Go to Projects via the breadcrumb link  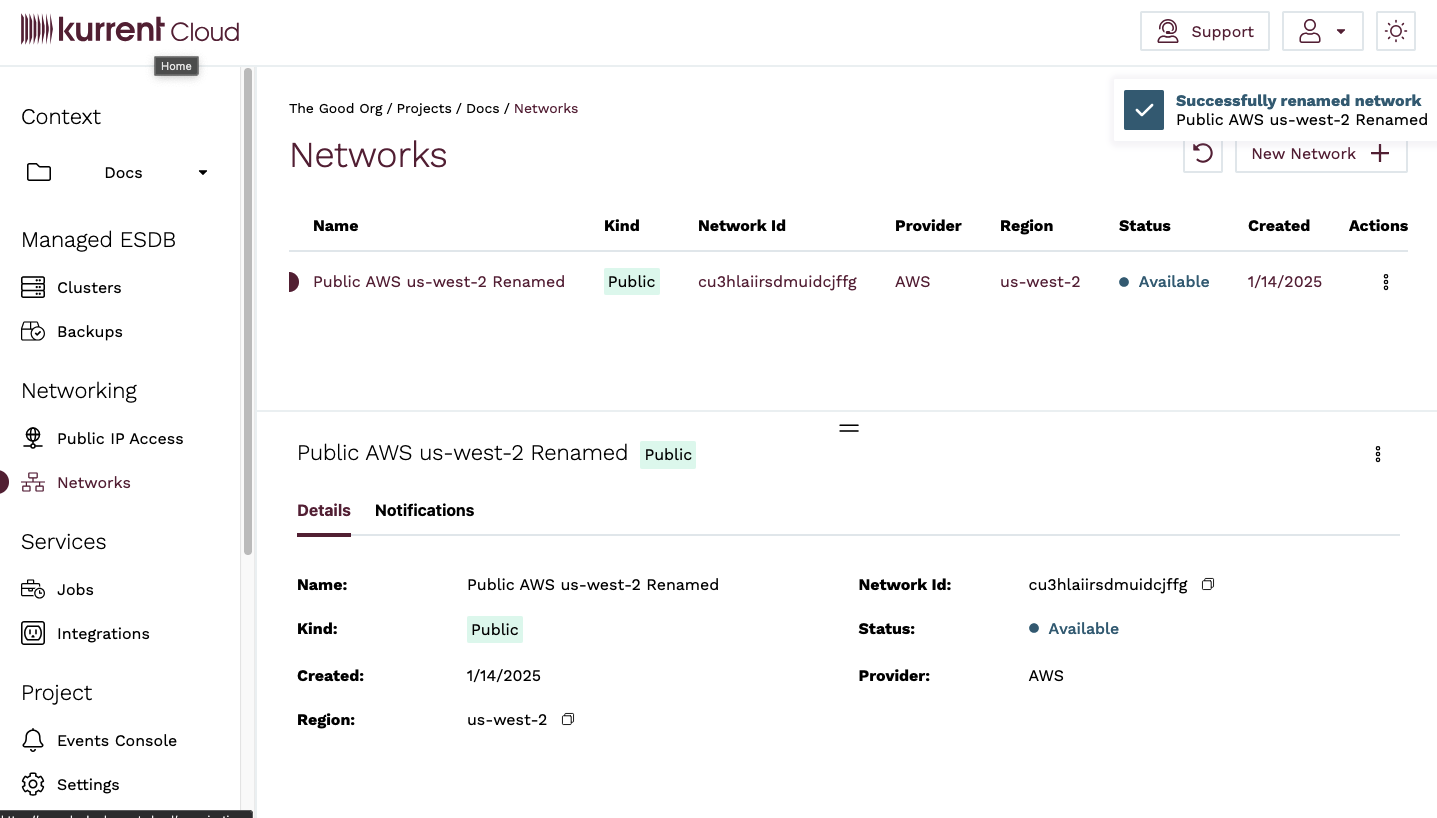point(424,108)
